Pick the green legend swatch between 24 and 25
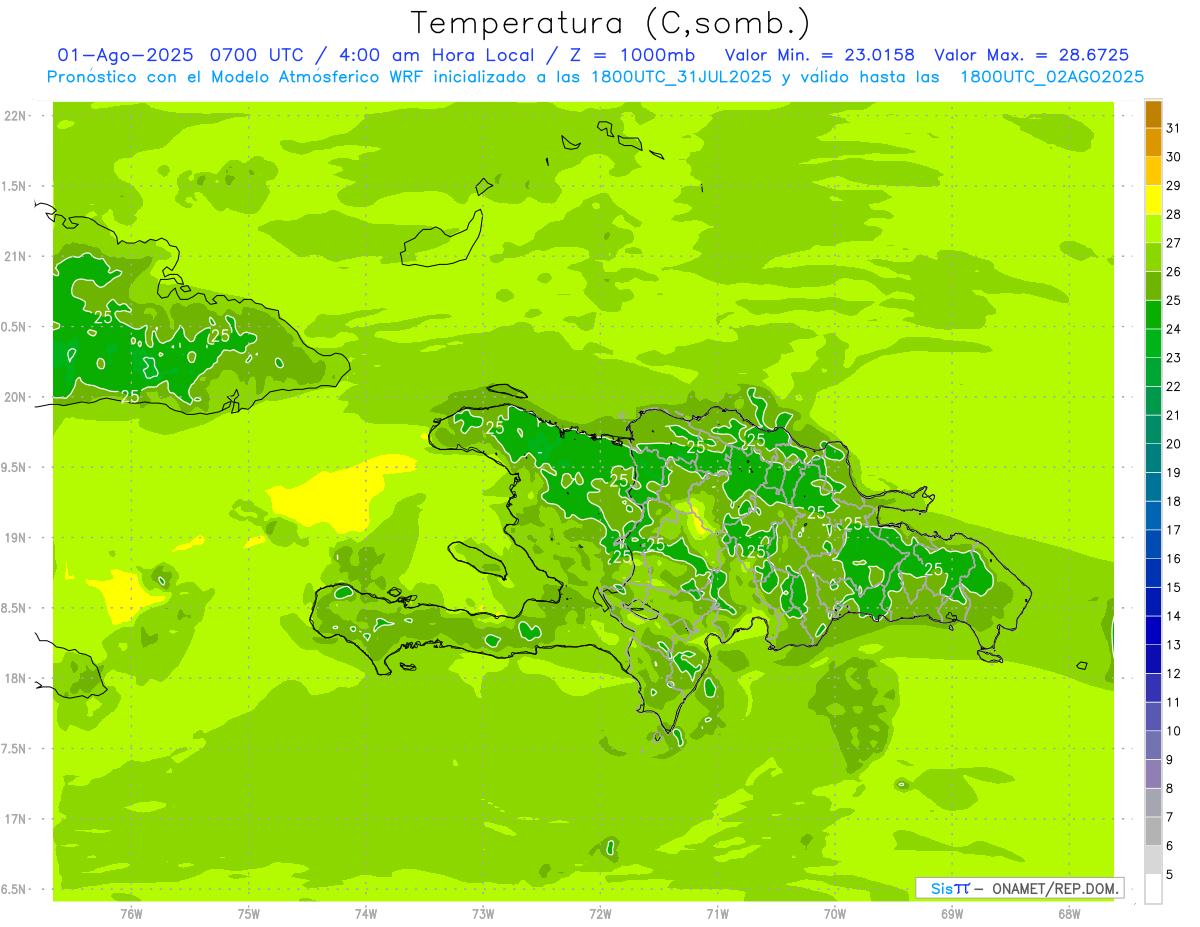Screen dimensions: 1200x927 tap(1153, 315)
